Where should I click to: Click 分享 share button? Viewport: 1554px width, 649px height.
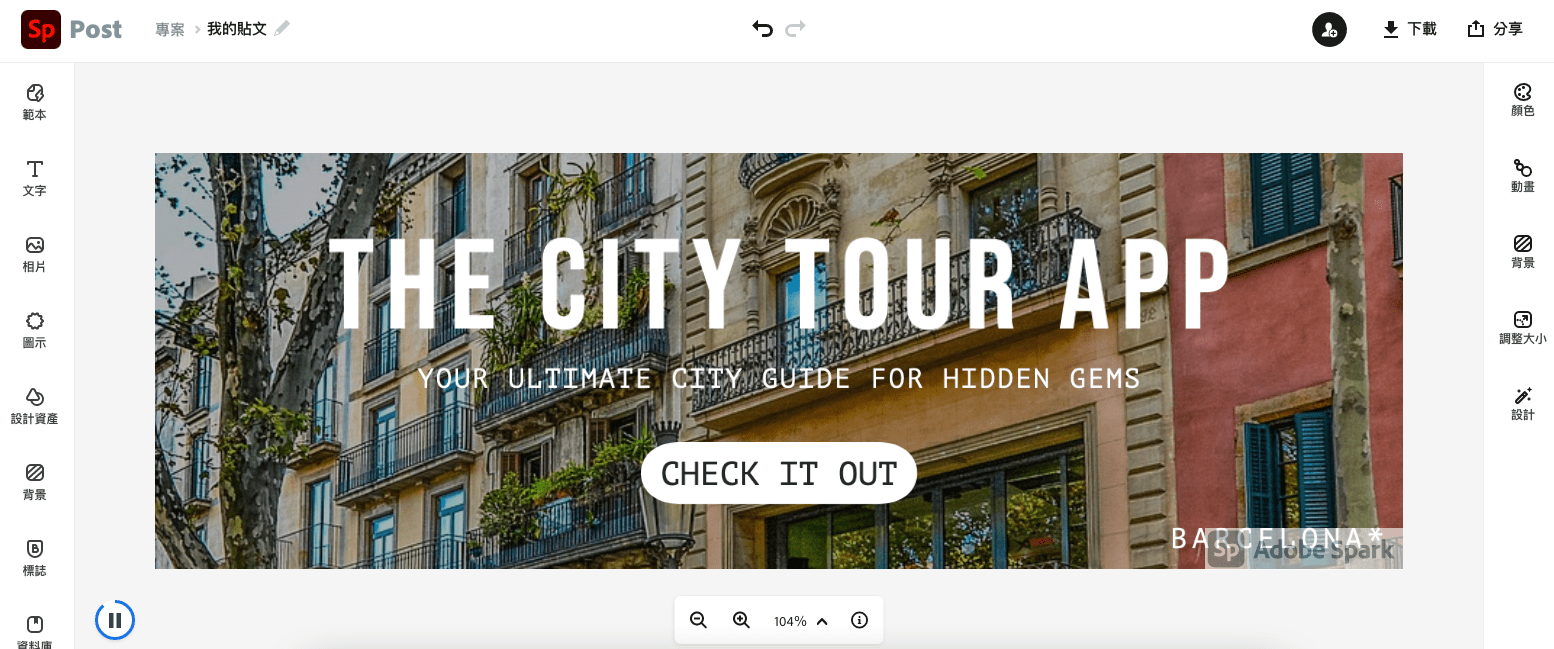[x=1495, y=29]
